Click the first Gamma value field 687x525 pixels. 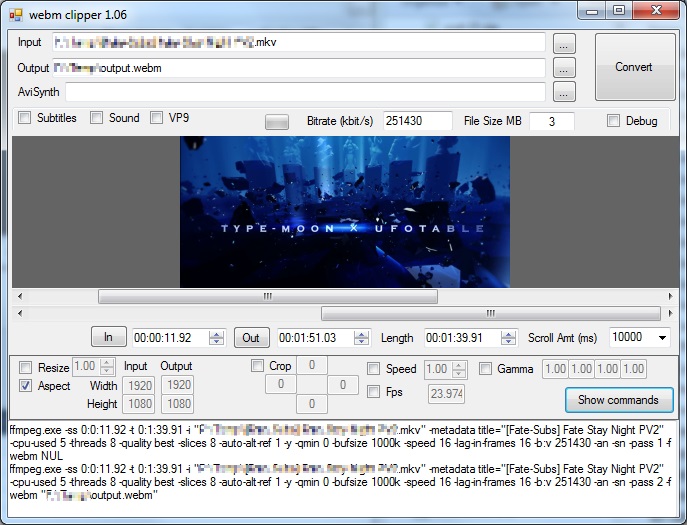click(556, 369)
